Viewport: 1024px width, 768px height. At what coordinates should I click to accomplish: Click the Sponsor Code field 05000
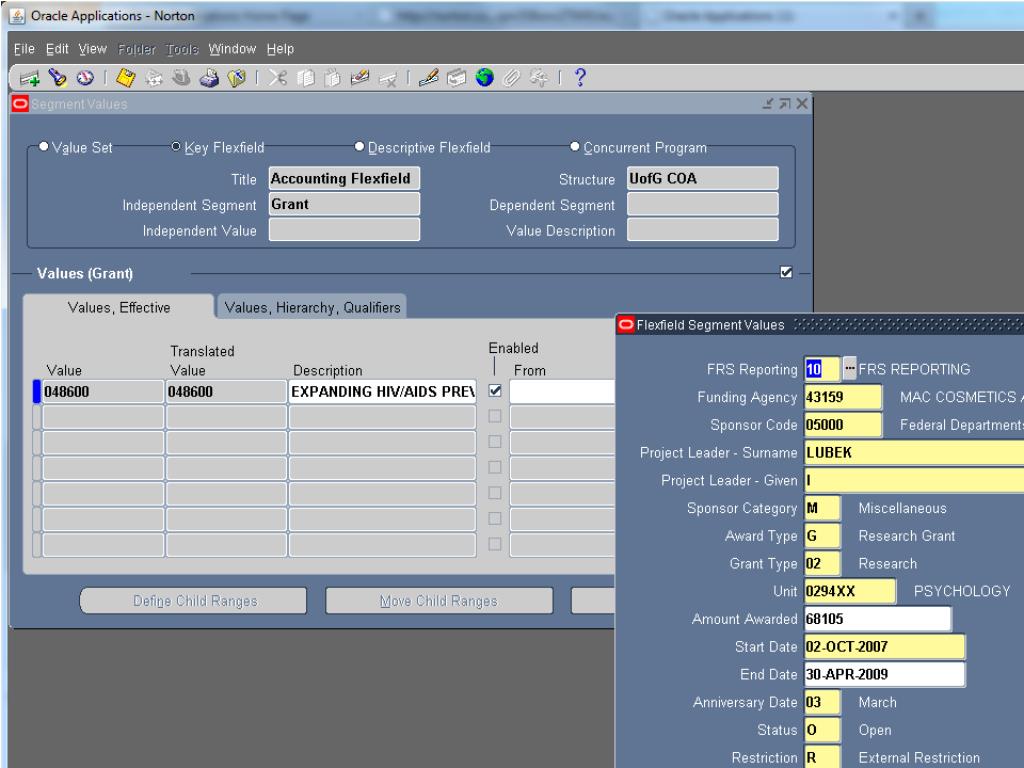(842, 424)
